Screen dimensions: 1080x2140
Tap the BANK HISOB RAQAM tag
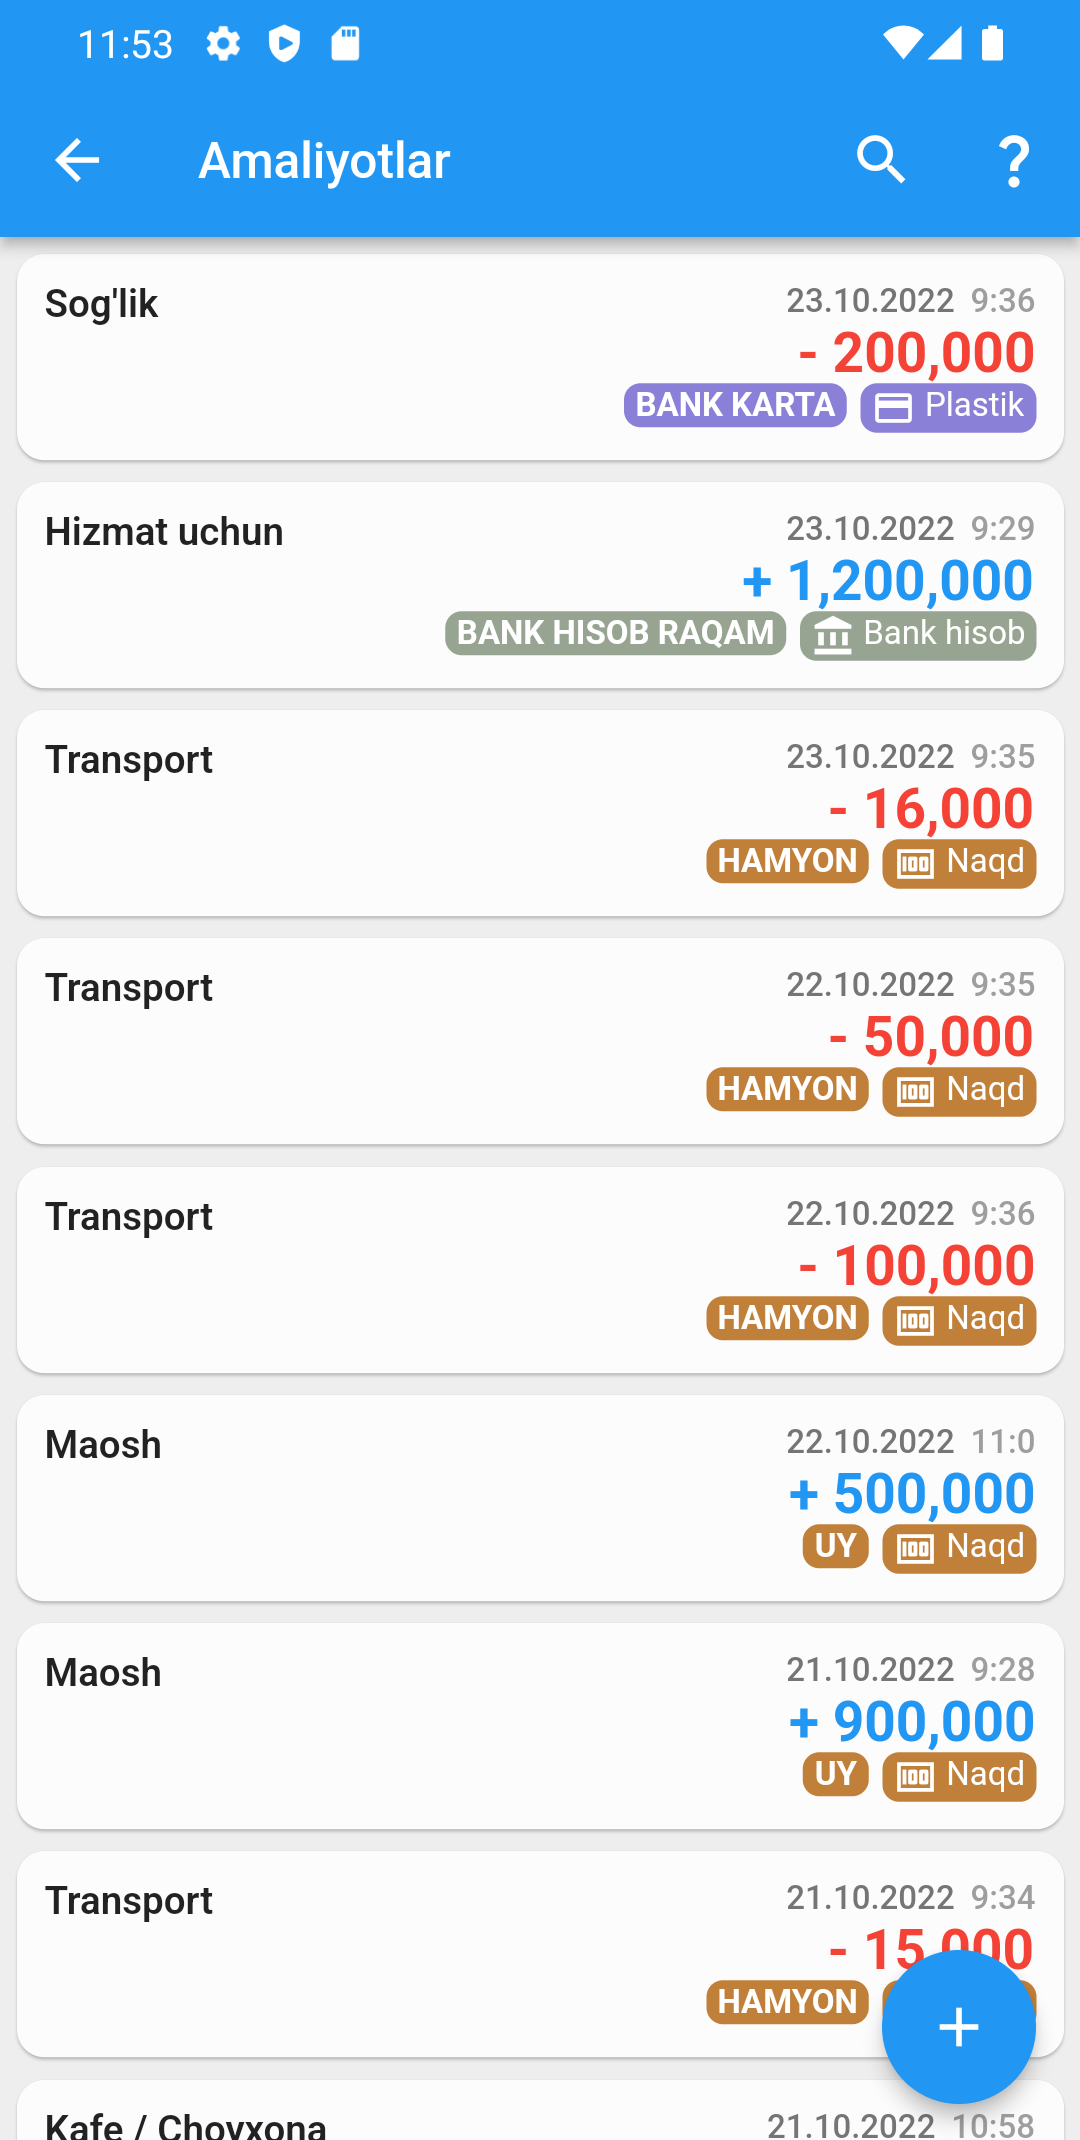615,633
